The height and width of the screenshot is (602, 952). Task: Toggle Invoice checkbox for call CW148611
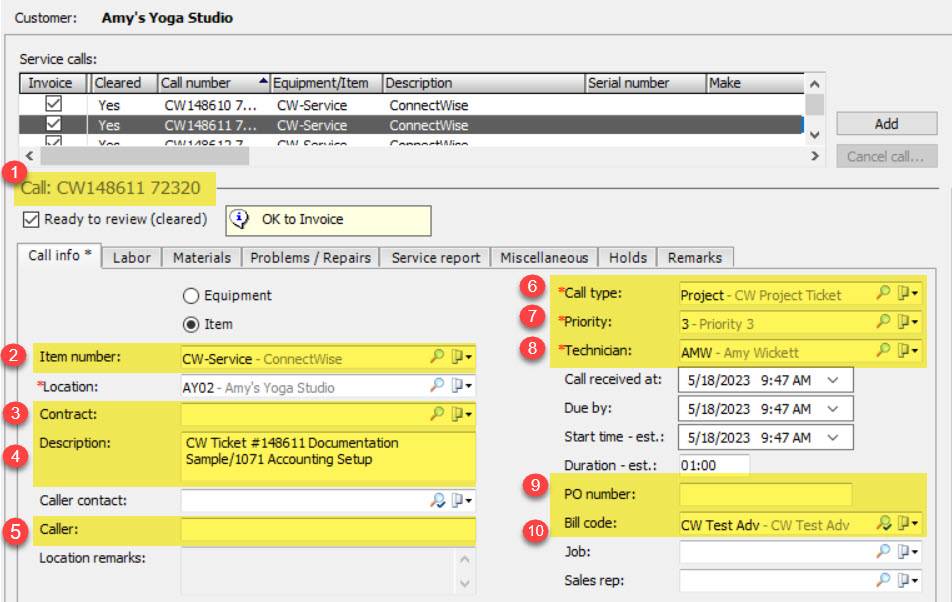pos(53,124)
